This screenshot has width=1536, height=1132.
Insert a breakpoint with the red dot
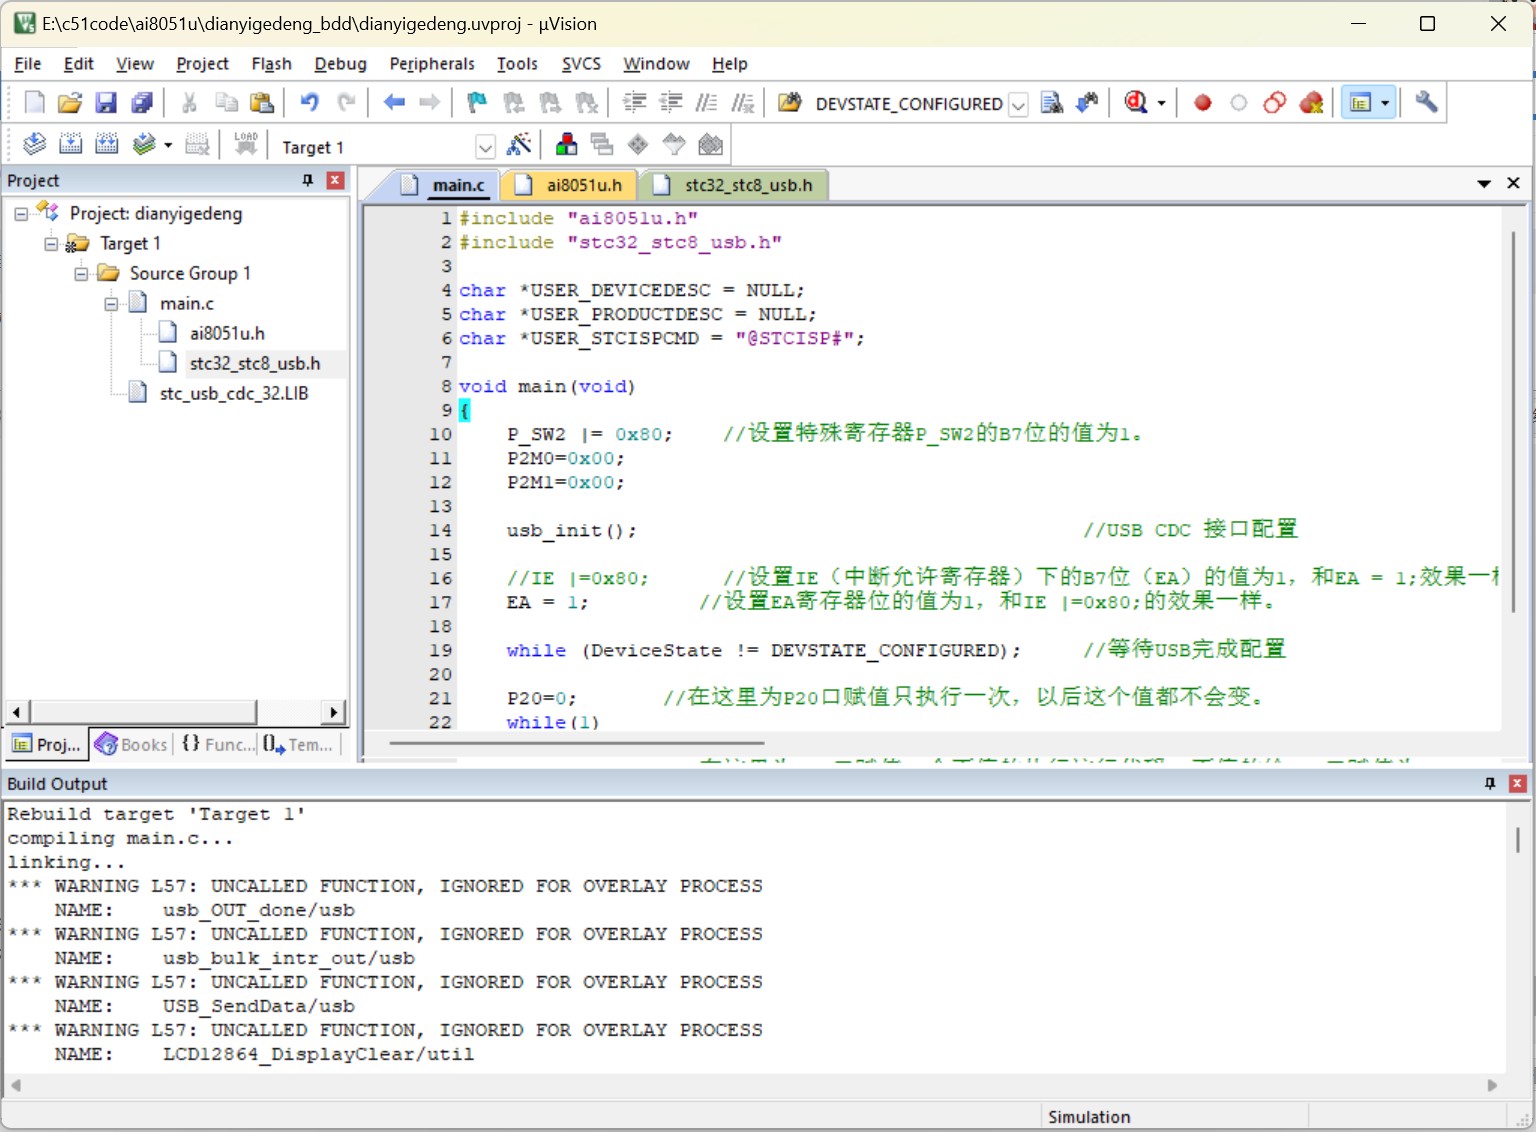click(1203, 102)
